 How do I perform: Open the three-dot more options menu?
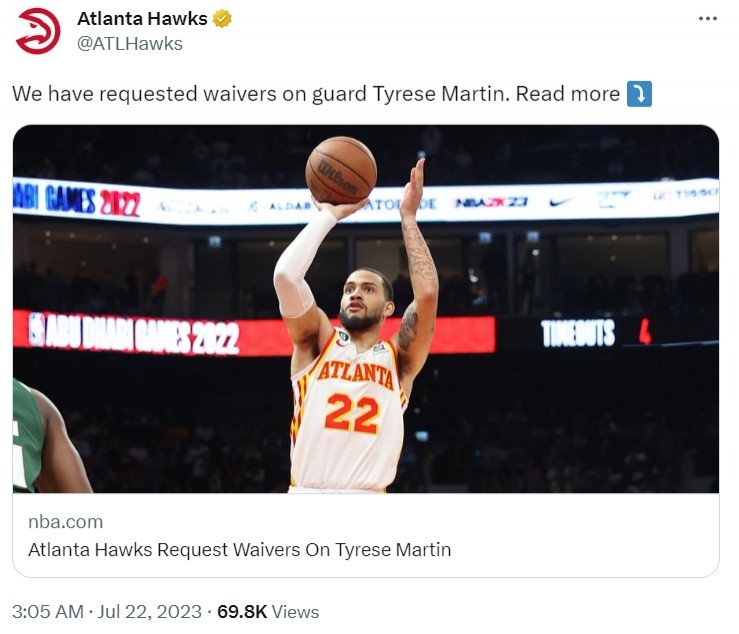(x=707, y=19)
